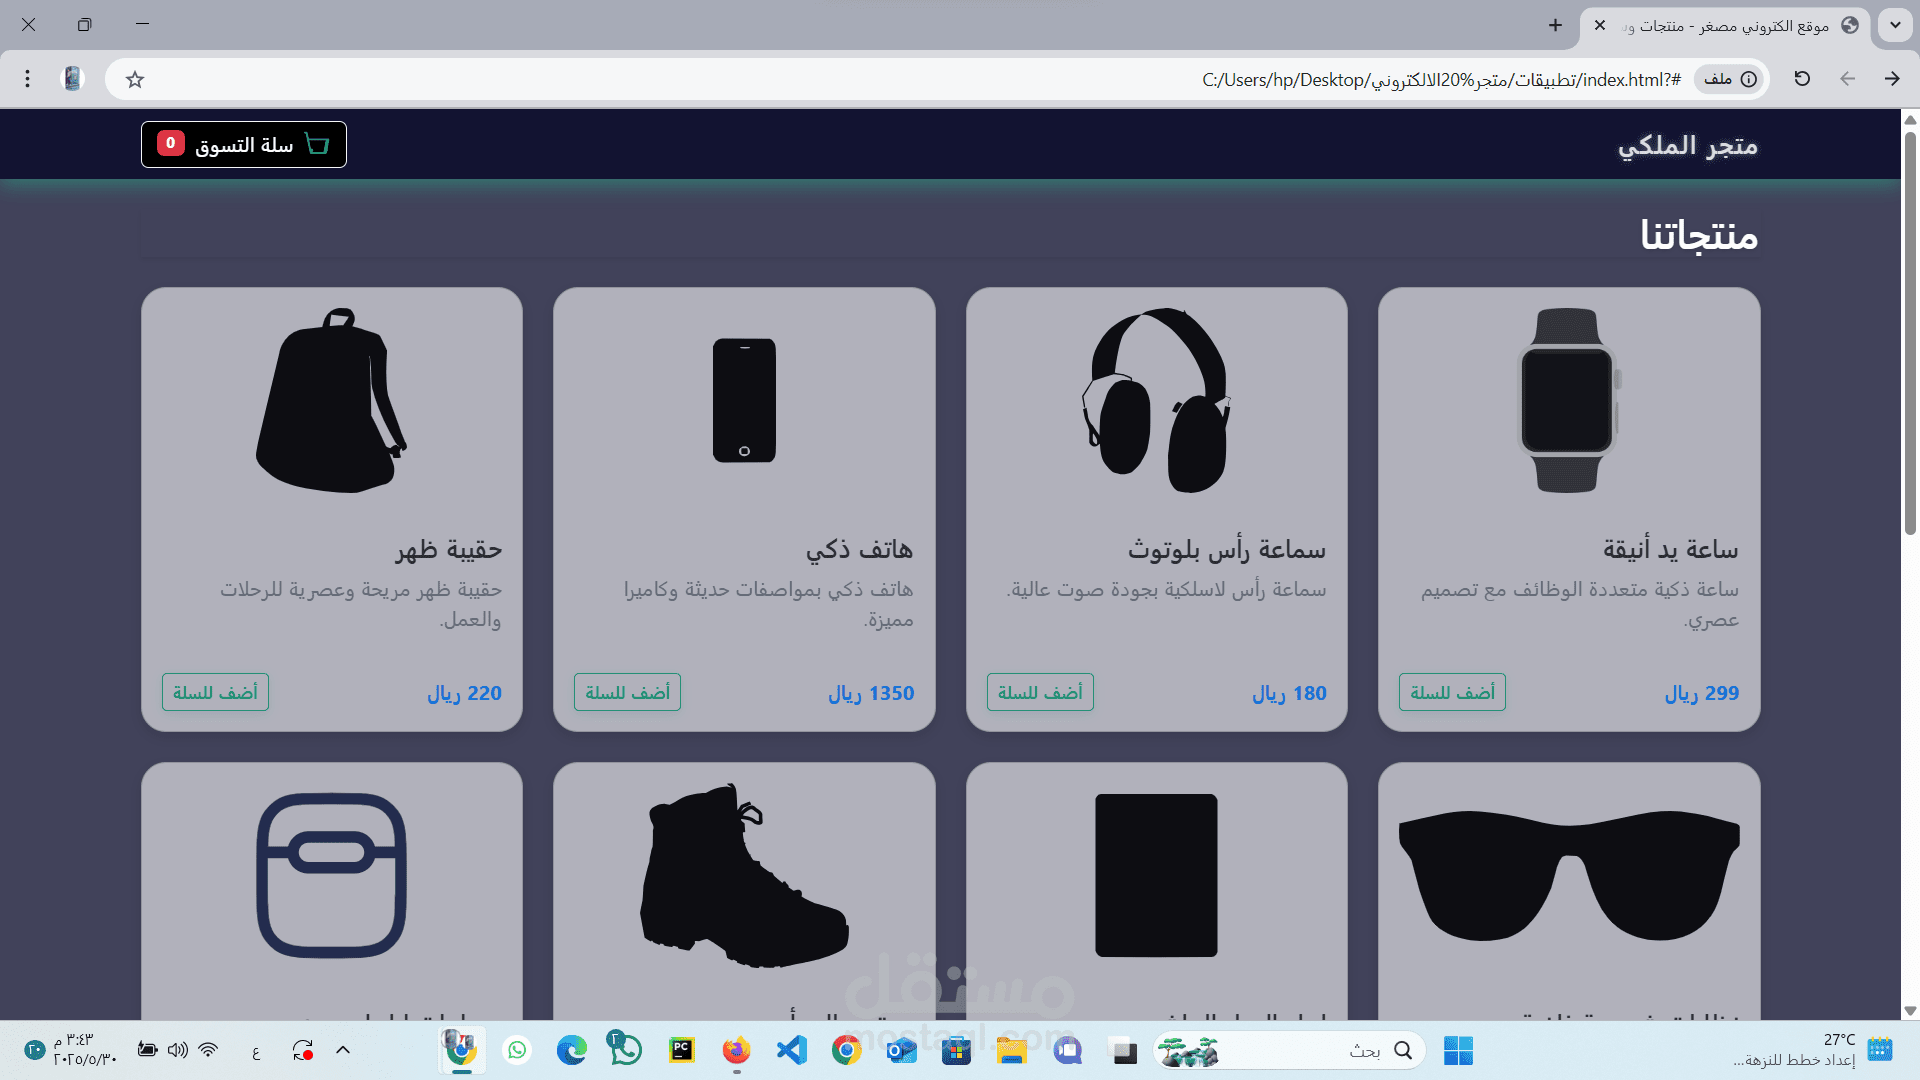The image size is (1920, 1080).
Task: Click the 180 ريال price
Action: coord(1289,693)
